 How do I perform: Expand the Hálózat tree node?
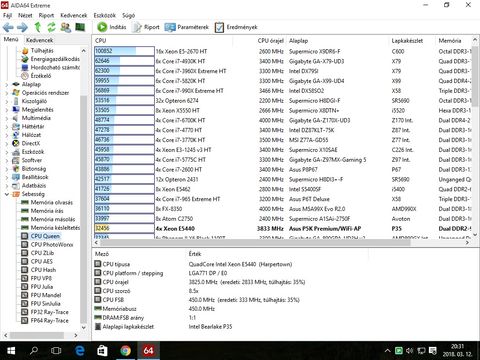(6, 135)
